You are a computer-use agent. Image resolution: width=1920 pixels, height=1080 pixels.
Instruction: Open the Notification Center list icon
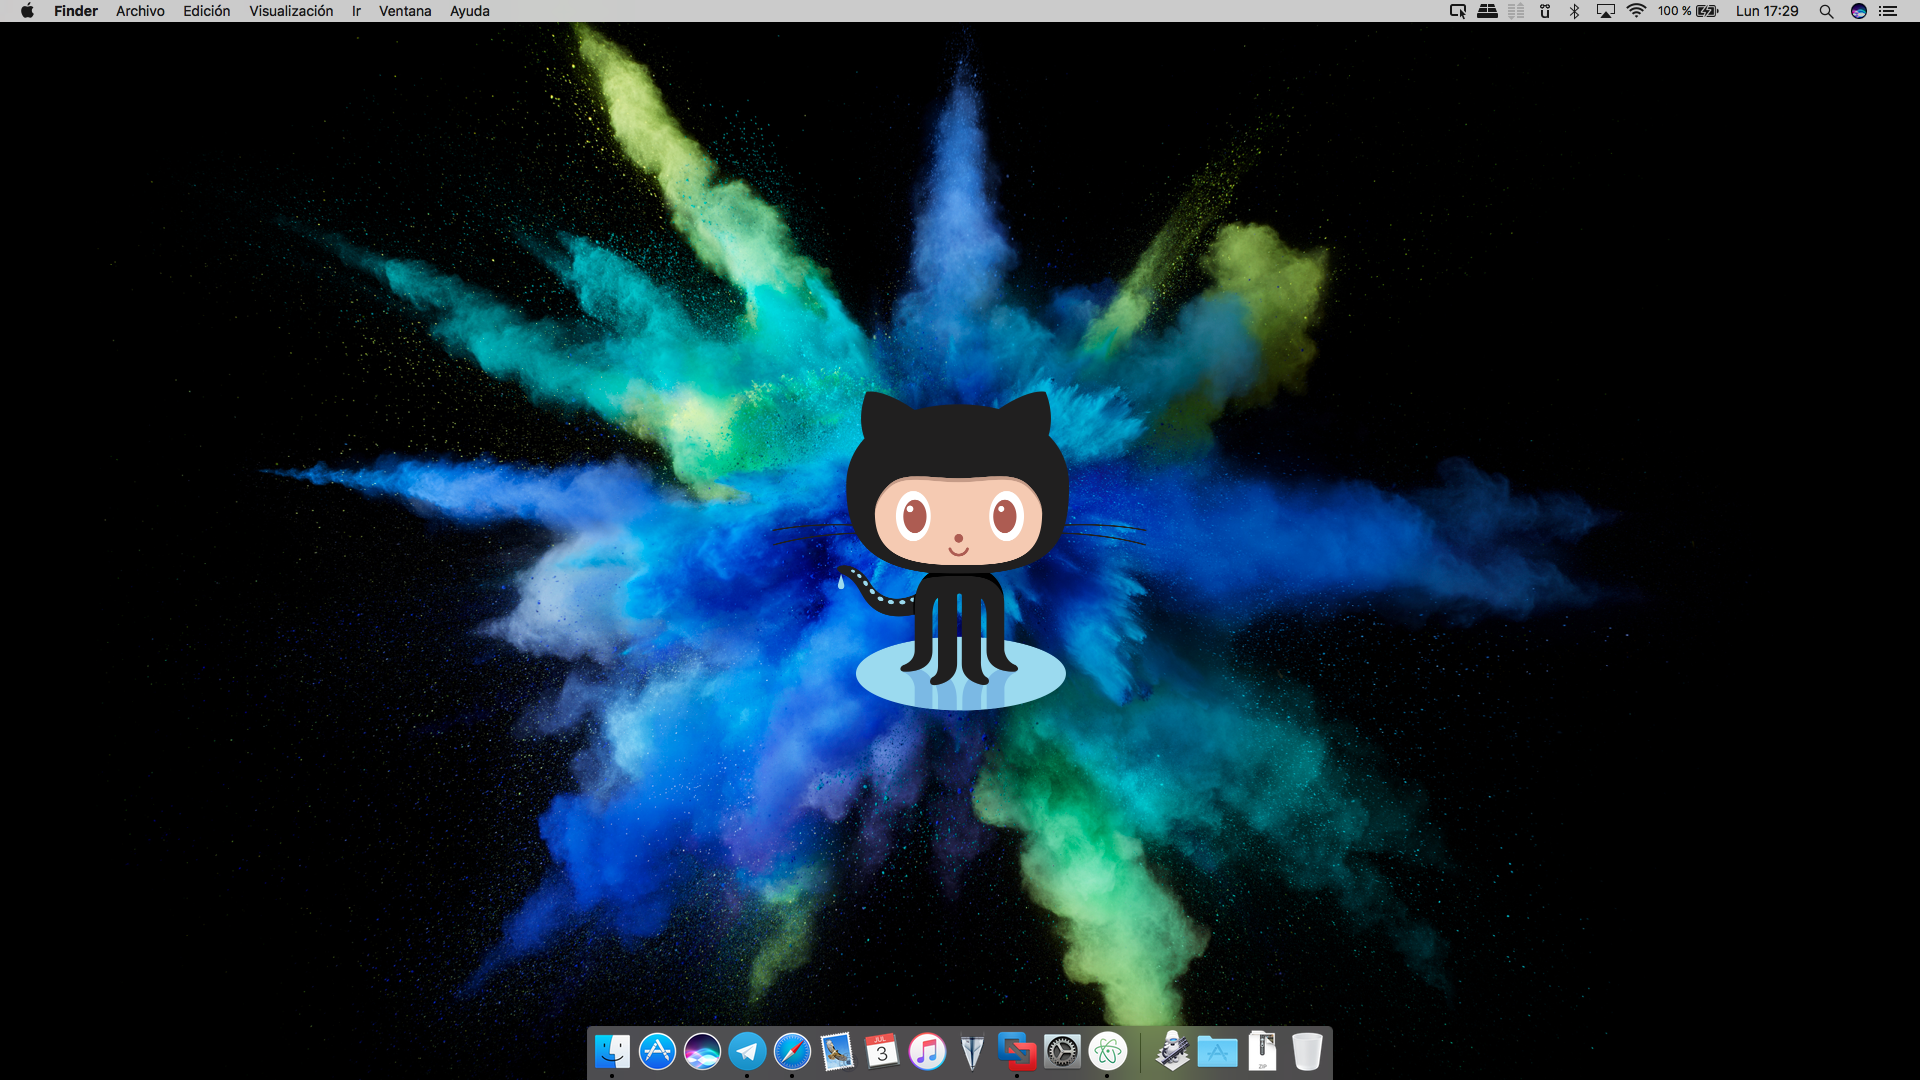pyautogui.click(x=1888, y=11)
